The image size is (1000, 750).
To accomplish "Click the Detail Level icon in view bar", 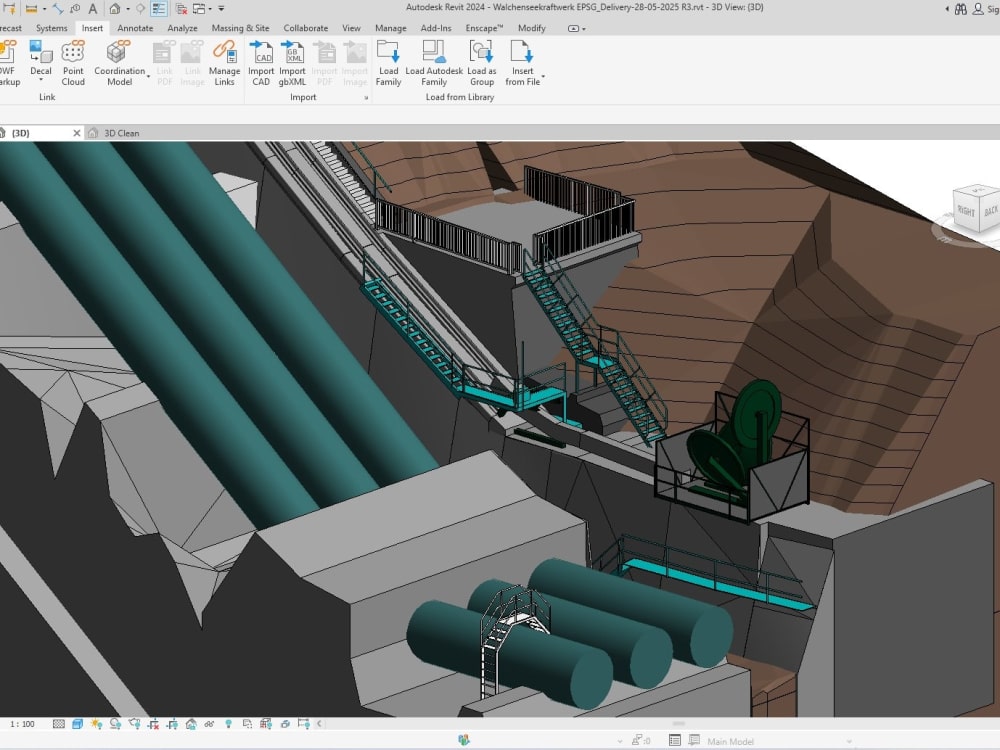I will pyautogui.click(x=59, y=724).
